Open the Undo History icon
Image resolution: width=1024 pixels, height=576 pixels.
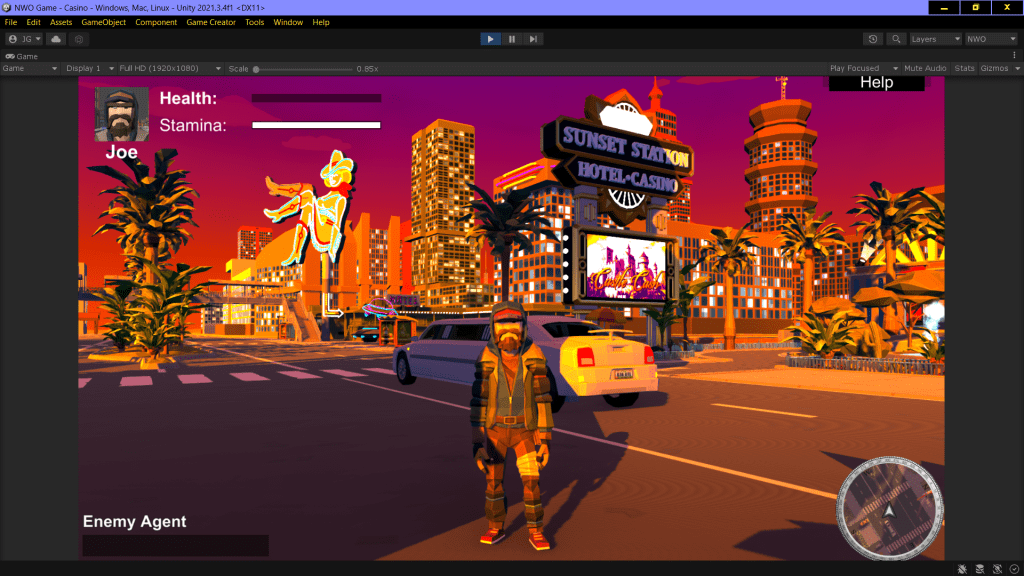(x=874, y=39)
